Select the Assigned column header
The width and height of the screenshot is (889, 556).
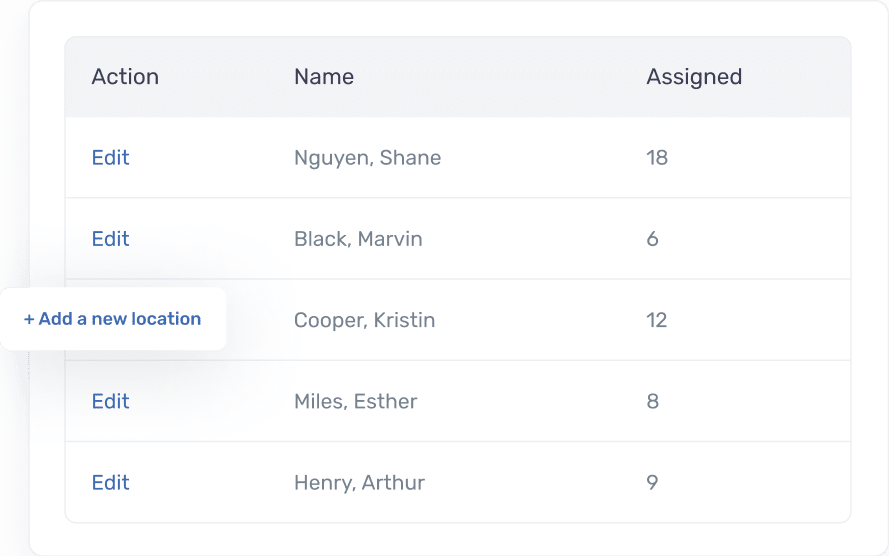694,77
